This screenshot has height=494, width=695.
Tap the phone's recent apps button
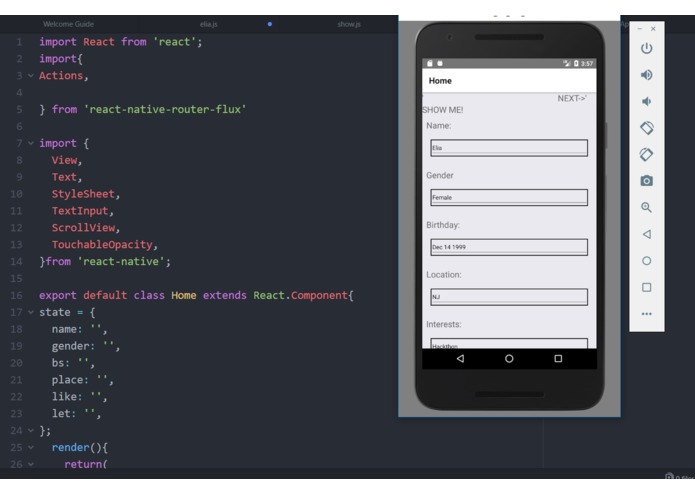click(x=558, y=358)
